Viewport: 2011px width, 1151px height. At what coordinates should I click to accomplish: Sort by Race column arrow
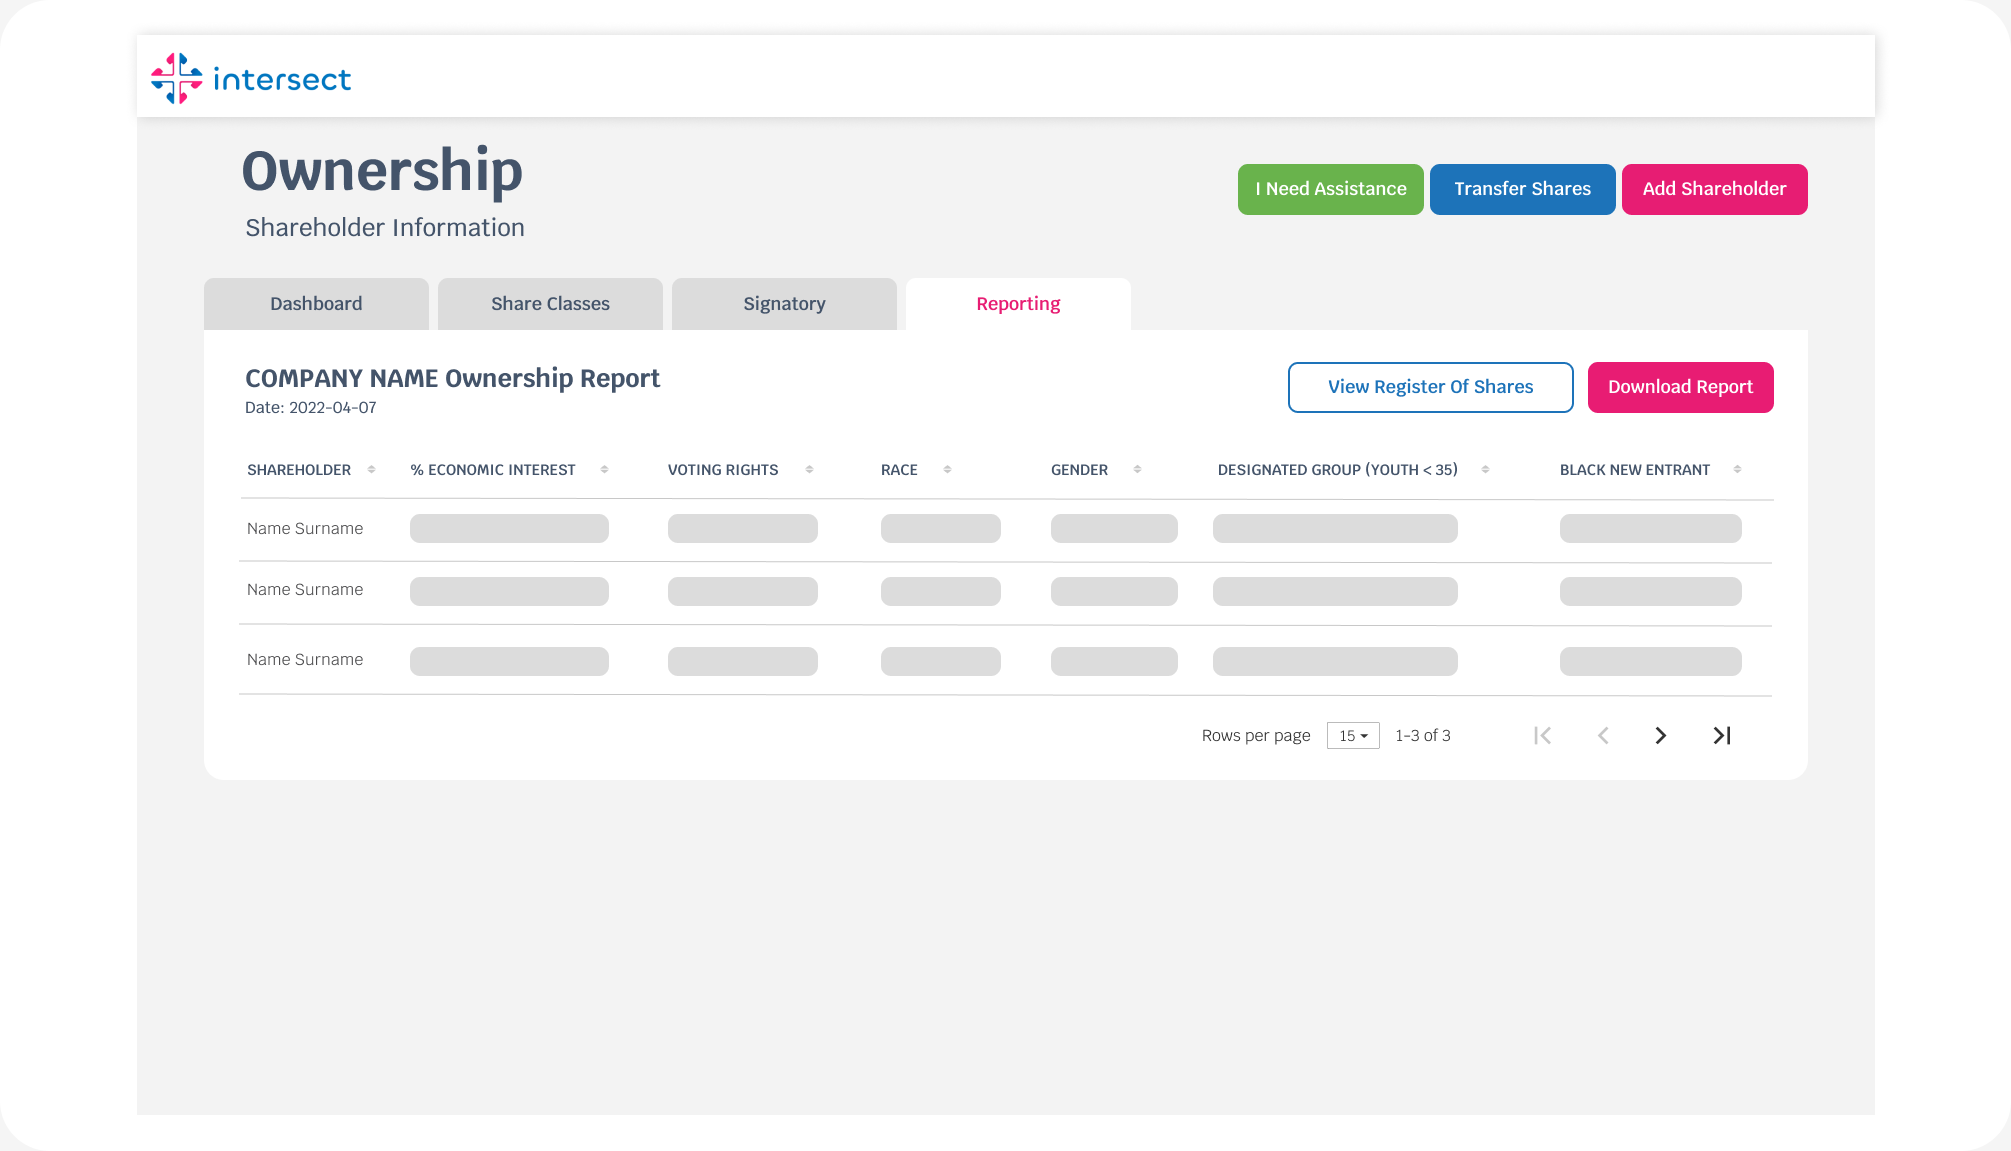(947, 470)
